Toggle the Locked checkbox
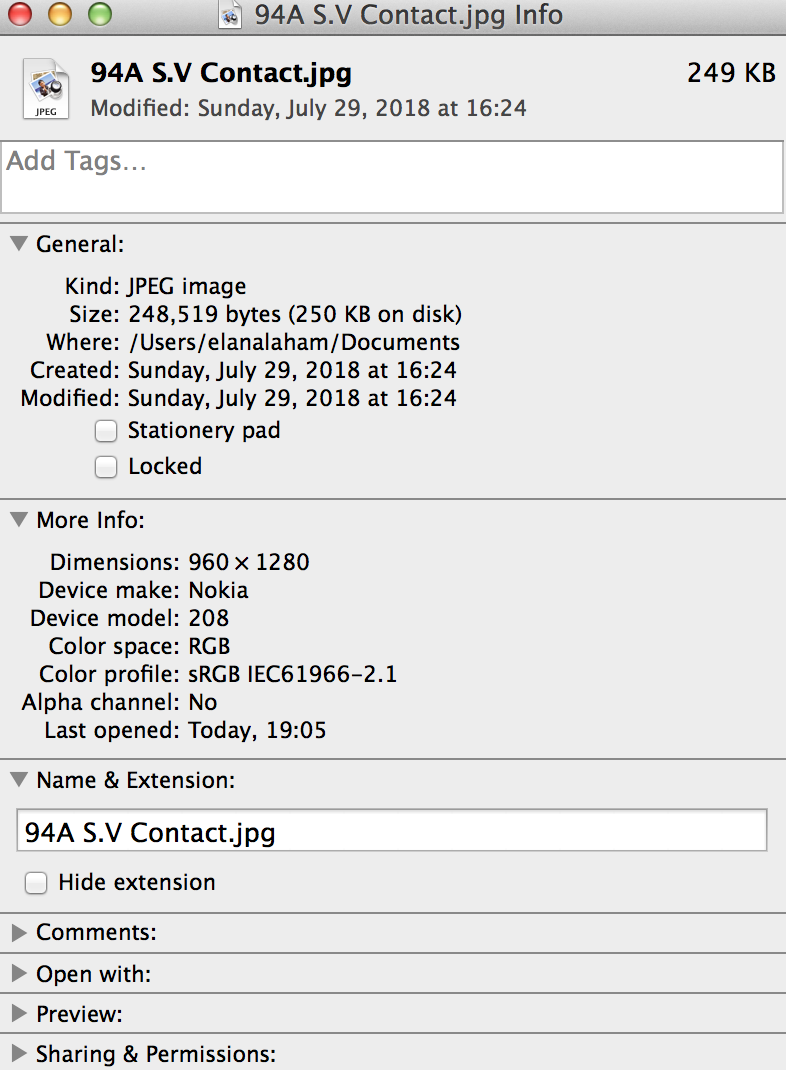 [106, 467]
